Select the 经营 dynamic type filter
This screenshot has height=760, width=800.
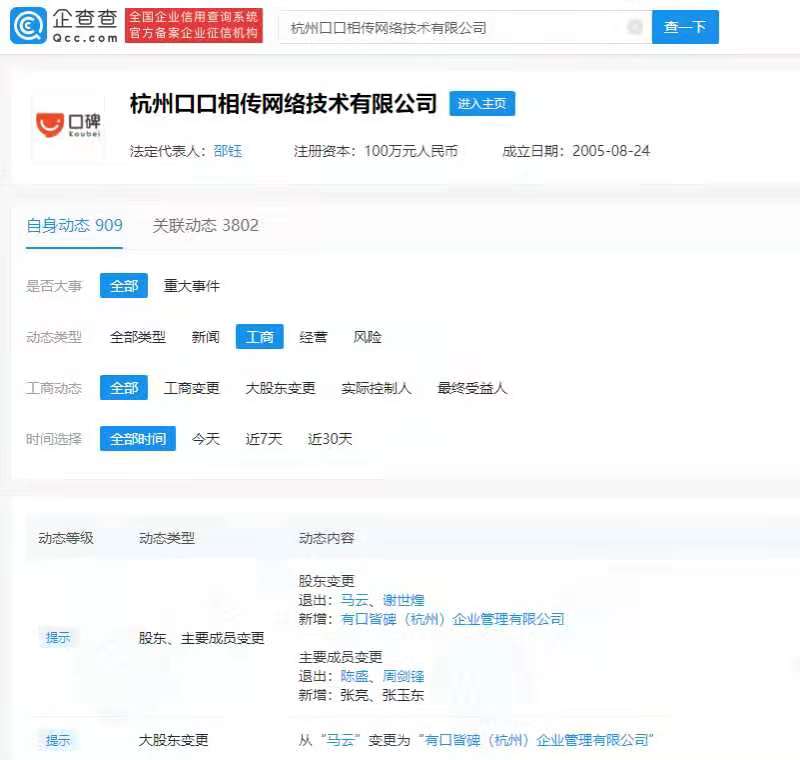[x=313, y=337]
